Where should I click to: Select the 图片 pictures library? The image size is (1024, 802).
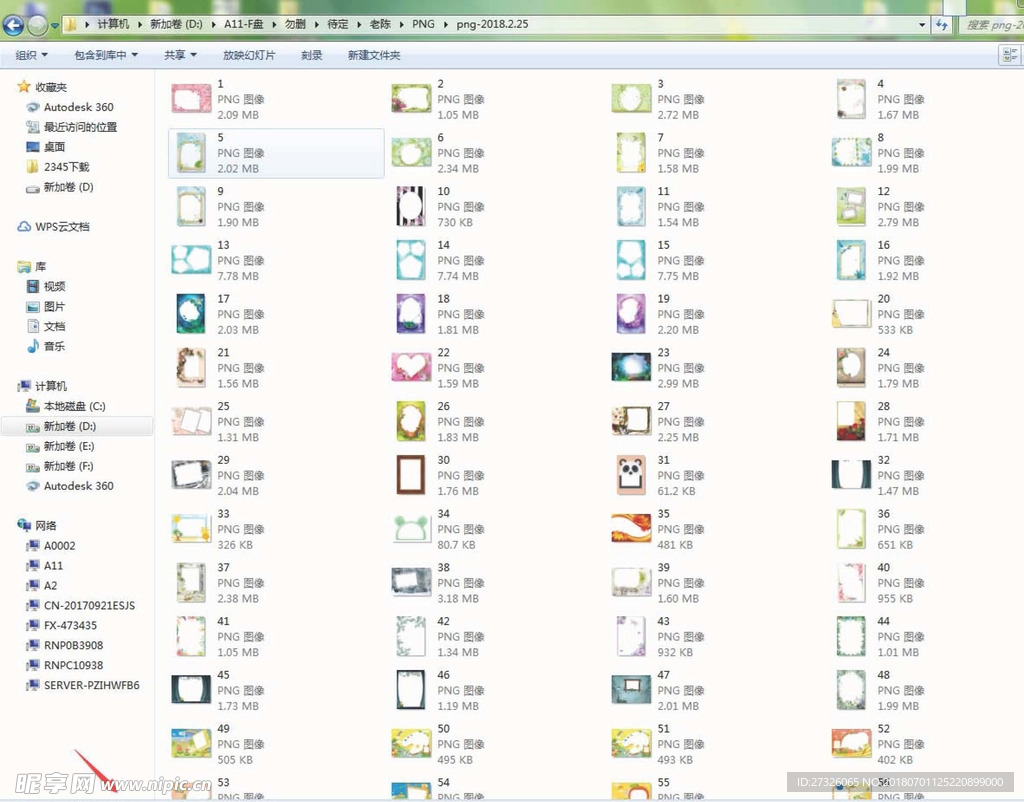click(x=54, y=306)
